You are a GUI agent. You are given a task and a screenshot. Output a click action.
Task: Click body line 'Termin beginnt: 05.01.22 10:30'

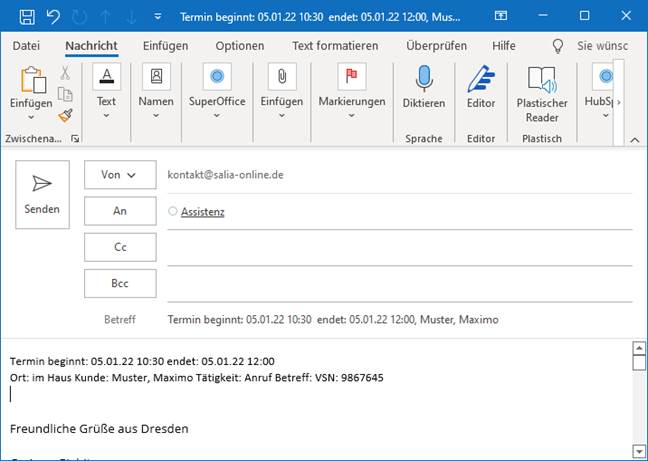[x=87, y=361]
